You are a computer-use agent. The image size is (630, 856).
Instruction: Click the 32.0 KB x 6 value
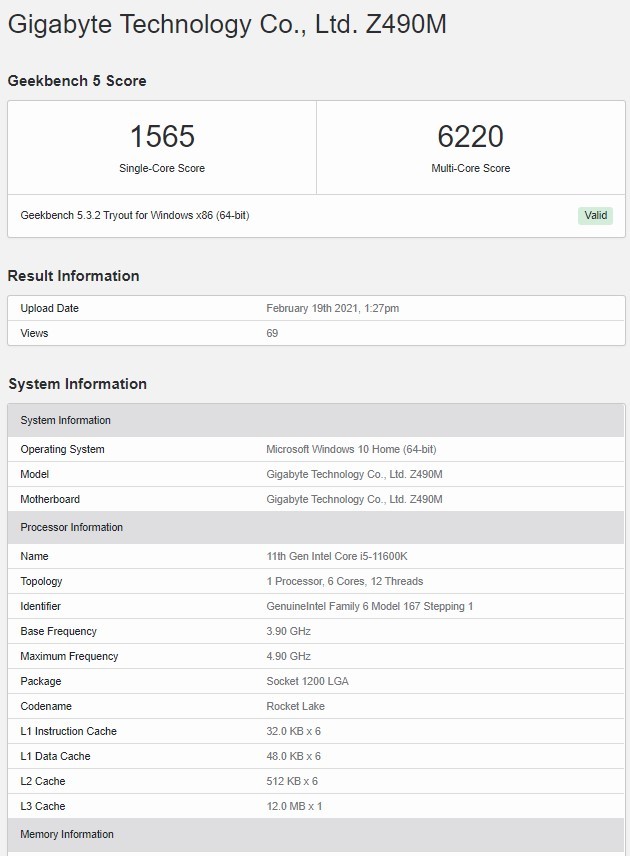(294, 731)
